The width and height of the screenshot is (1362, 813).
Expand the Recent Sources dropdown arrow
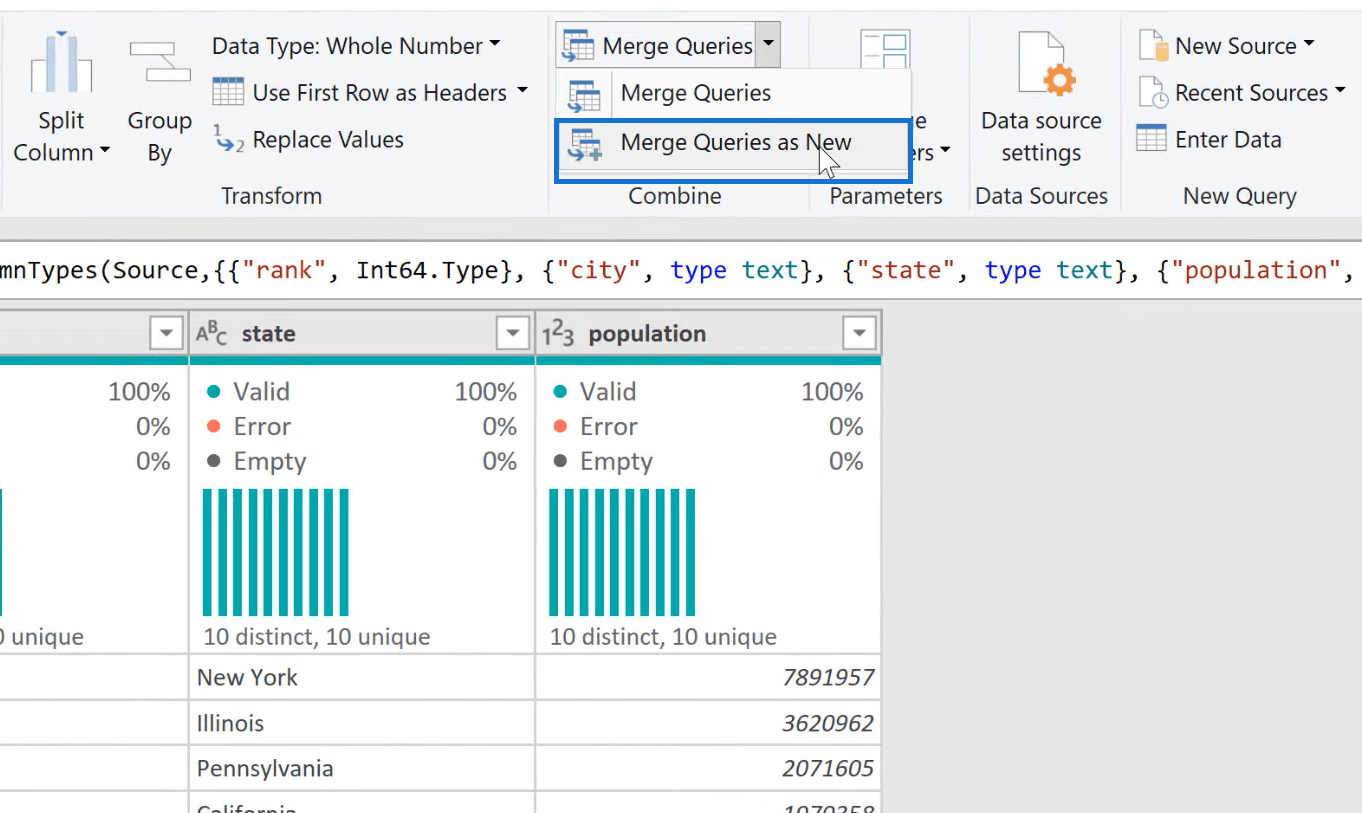1340,92
